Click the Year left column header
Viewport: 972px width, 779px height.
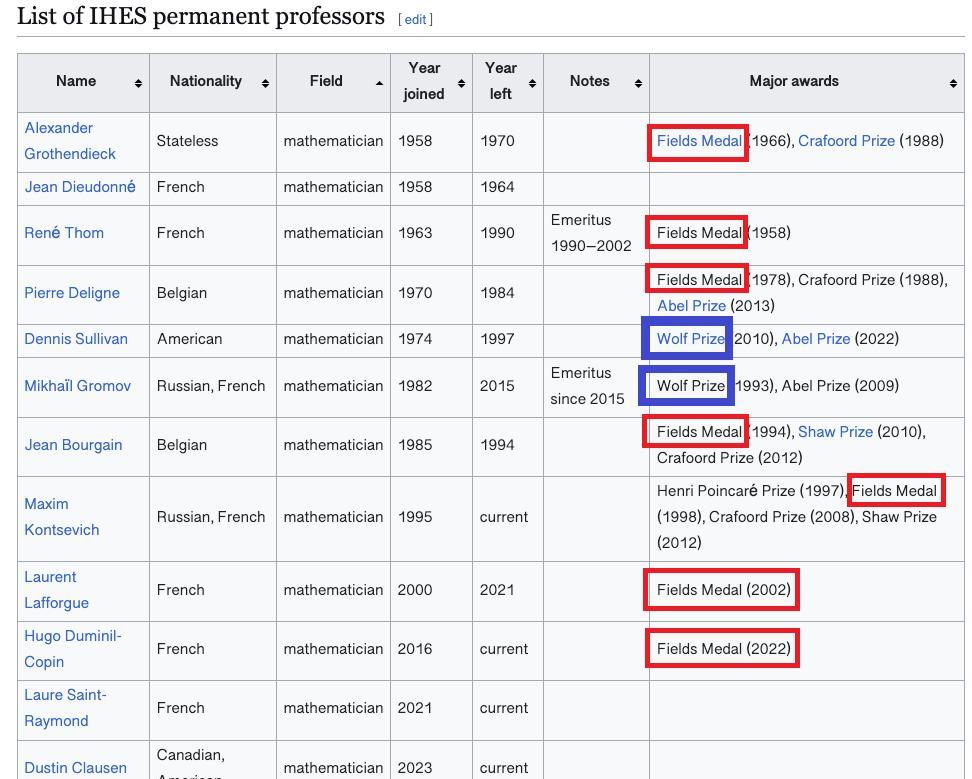point(508,82)
